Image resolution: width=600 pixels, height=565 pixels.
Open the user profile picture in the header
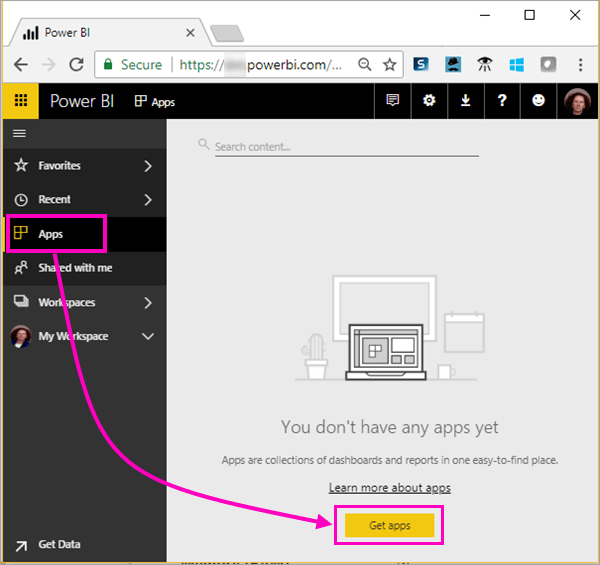(577, 101)
